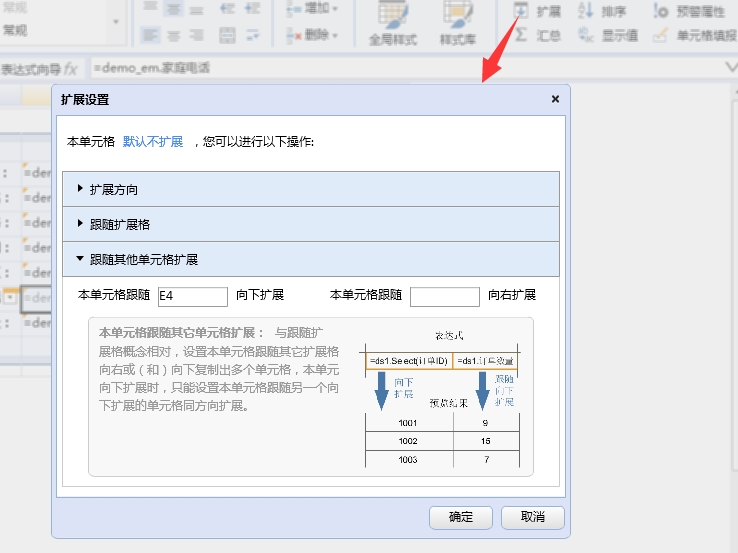The width and height of the screenshot is (738, 553).
Task: Click the 默认不扩展 link
Action: coord(153,142)
